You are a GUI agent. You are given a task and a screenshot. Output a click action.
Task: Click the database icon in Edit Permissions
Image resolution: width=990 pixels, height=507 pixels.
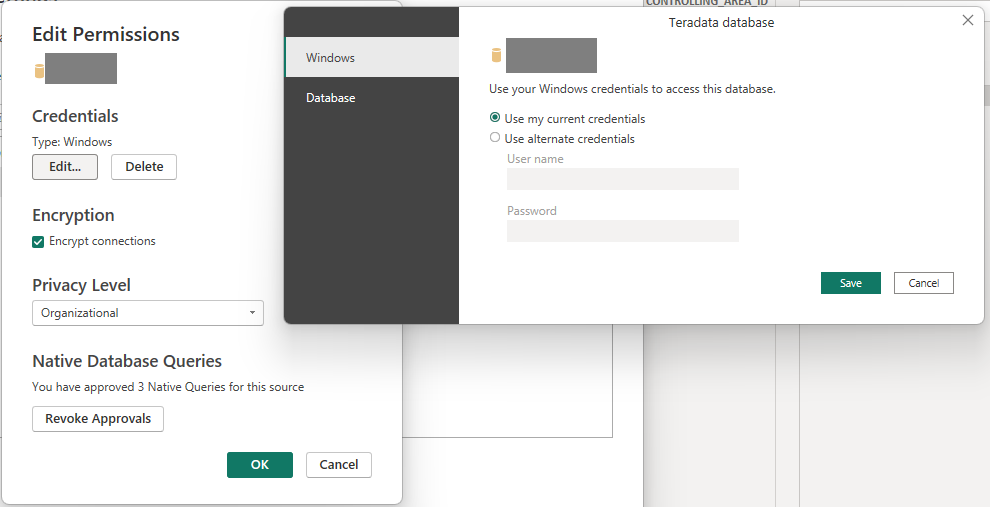[x=39, y=71]
